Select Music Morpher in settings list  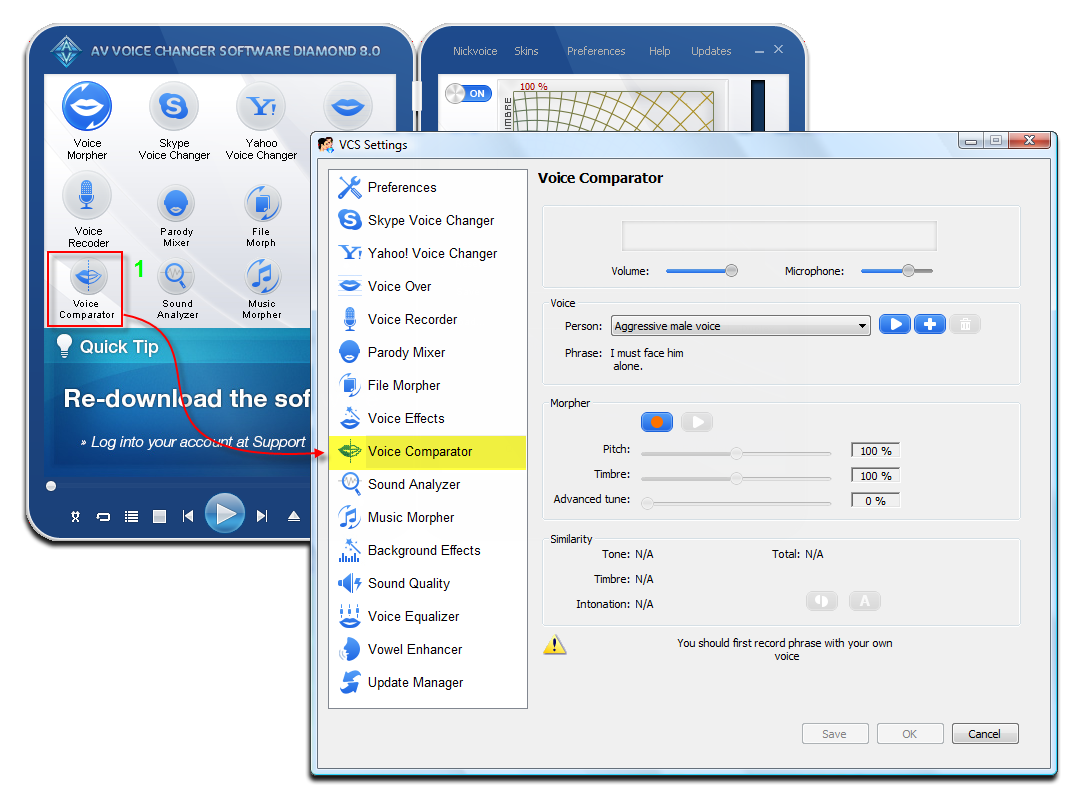click(x=428, y=517)
